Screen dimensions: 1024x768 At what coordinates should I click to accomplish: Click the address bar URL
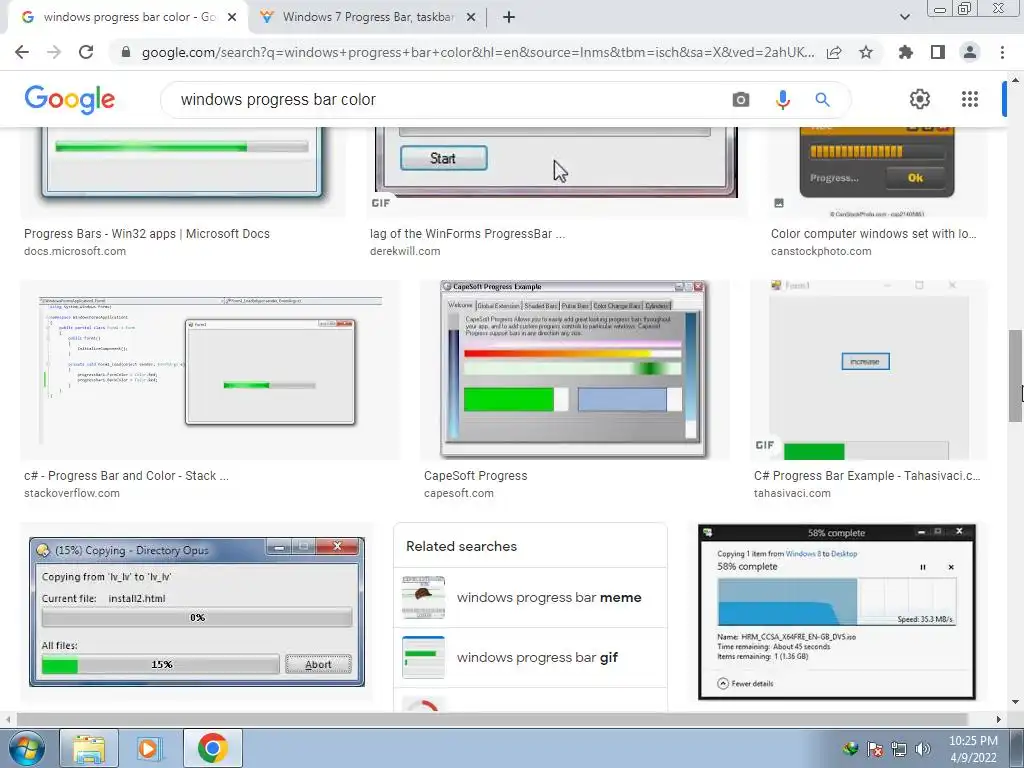tap(478, 52)
